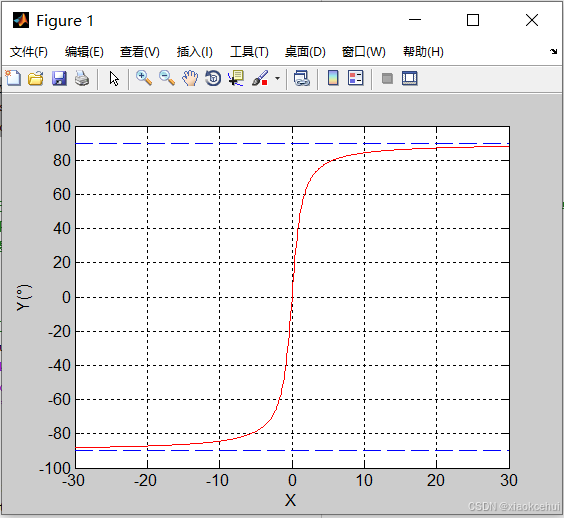Click the red curve at the origin
The width and height of the screenshot is (564, 518).
[292, 297]
